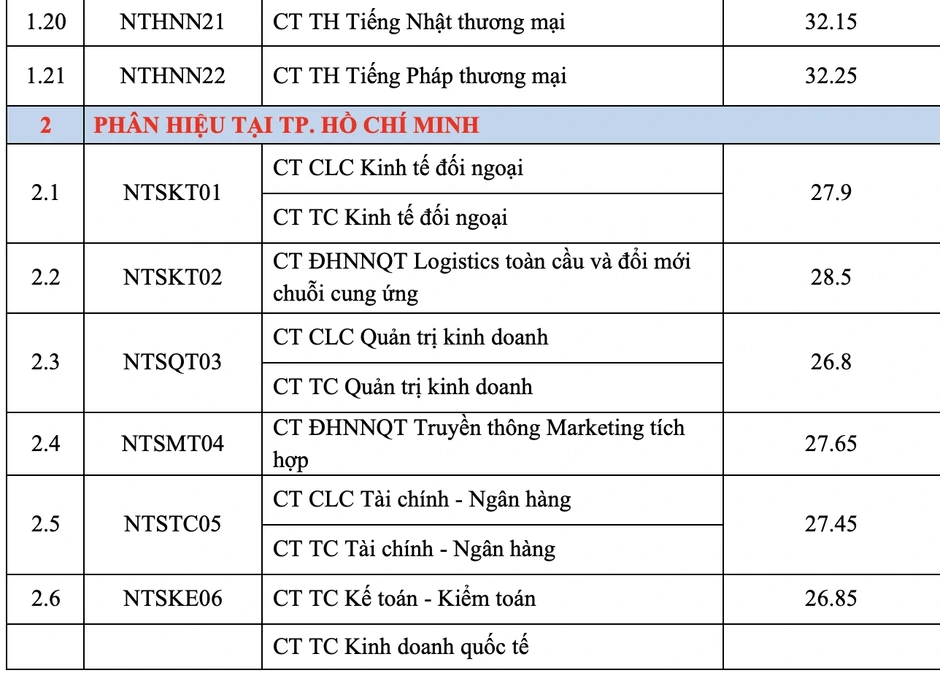Viewport: 940px width, 673px height.
Task: Select score 32.15
Action: (830, 22)
